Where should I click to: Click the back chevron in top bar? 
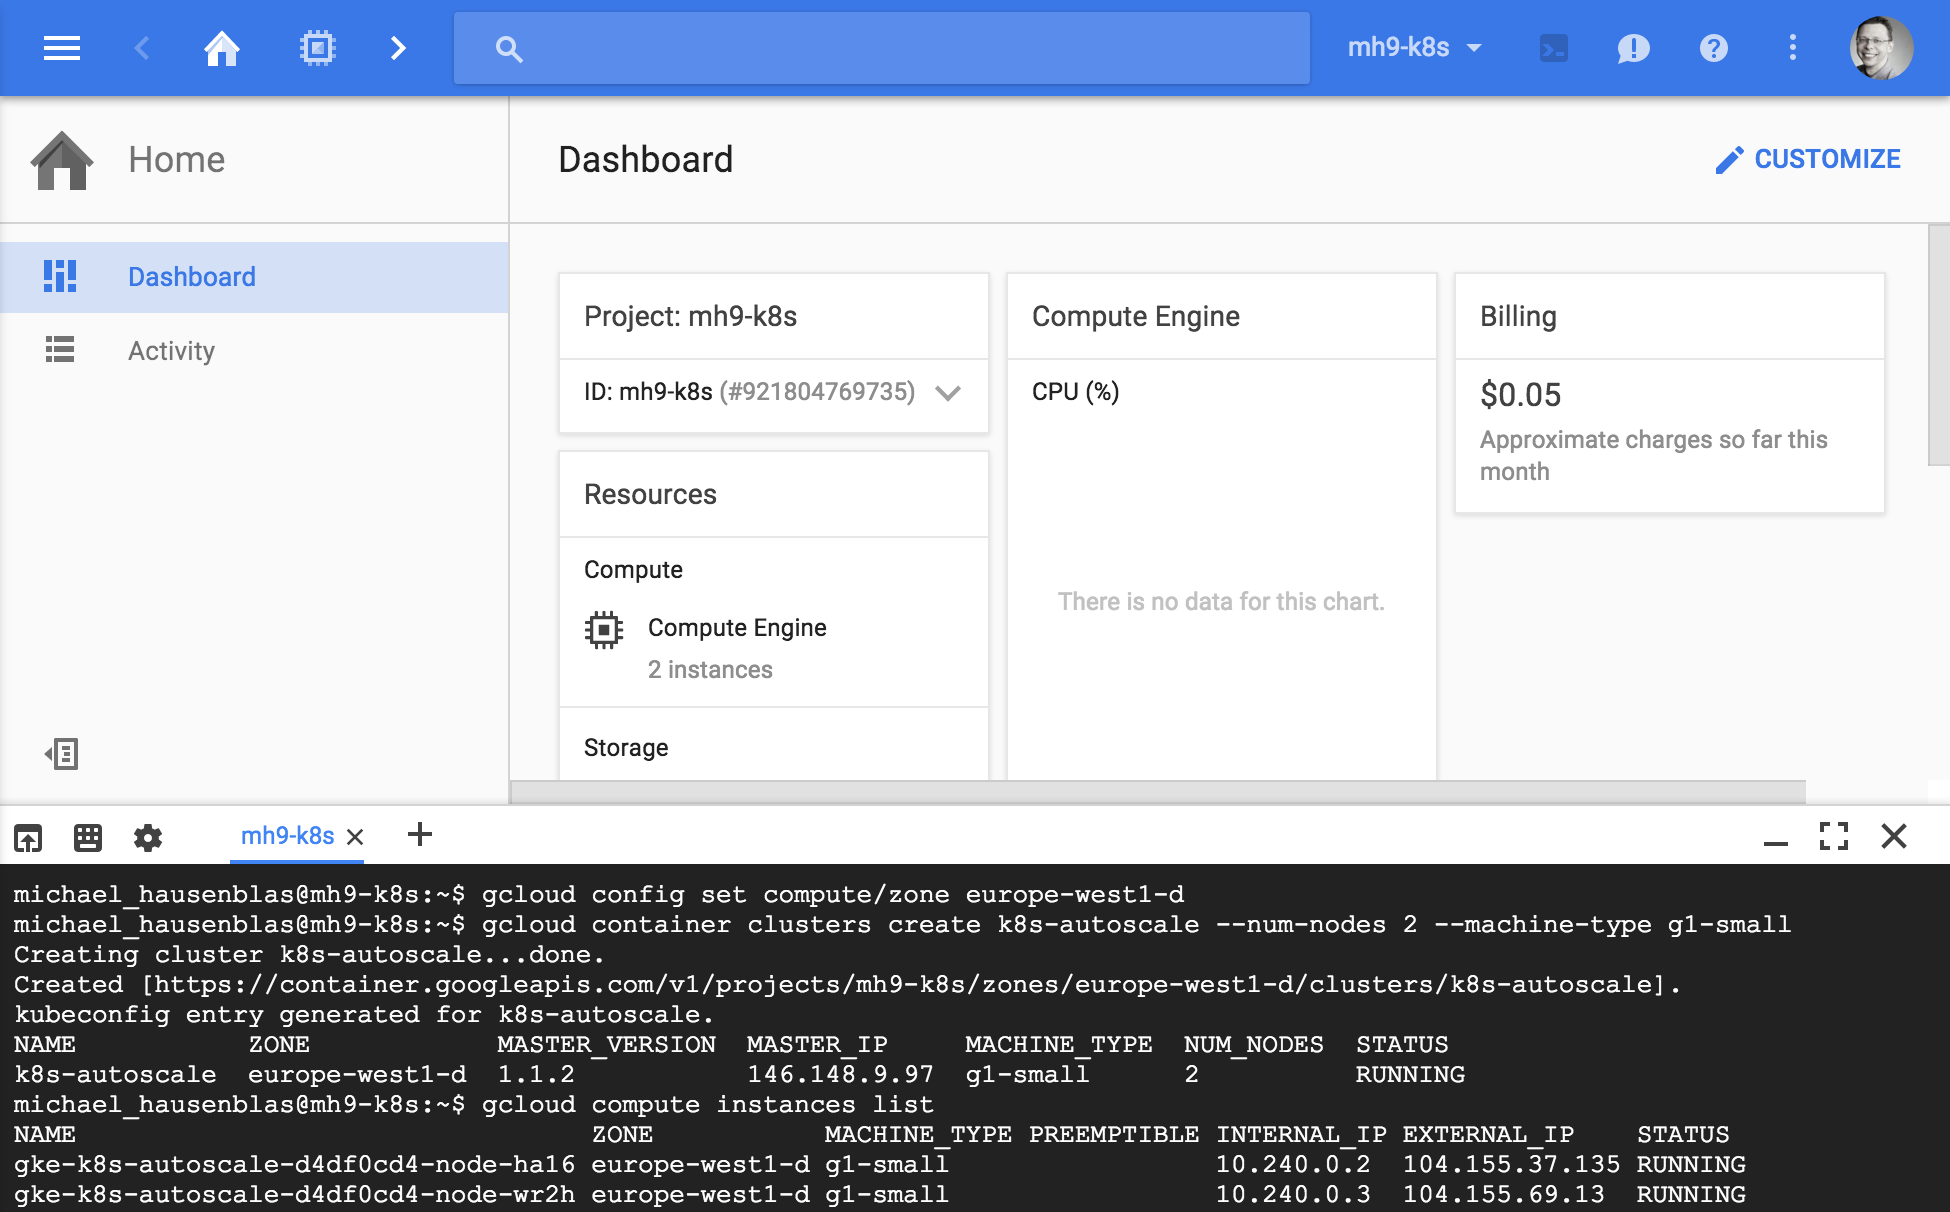[x=142, y=48]
